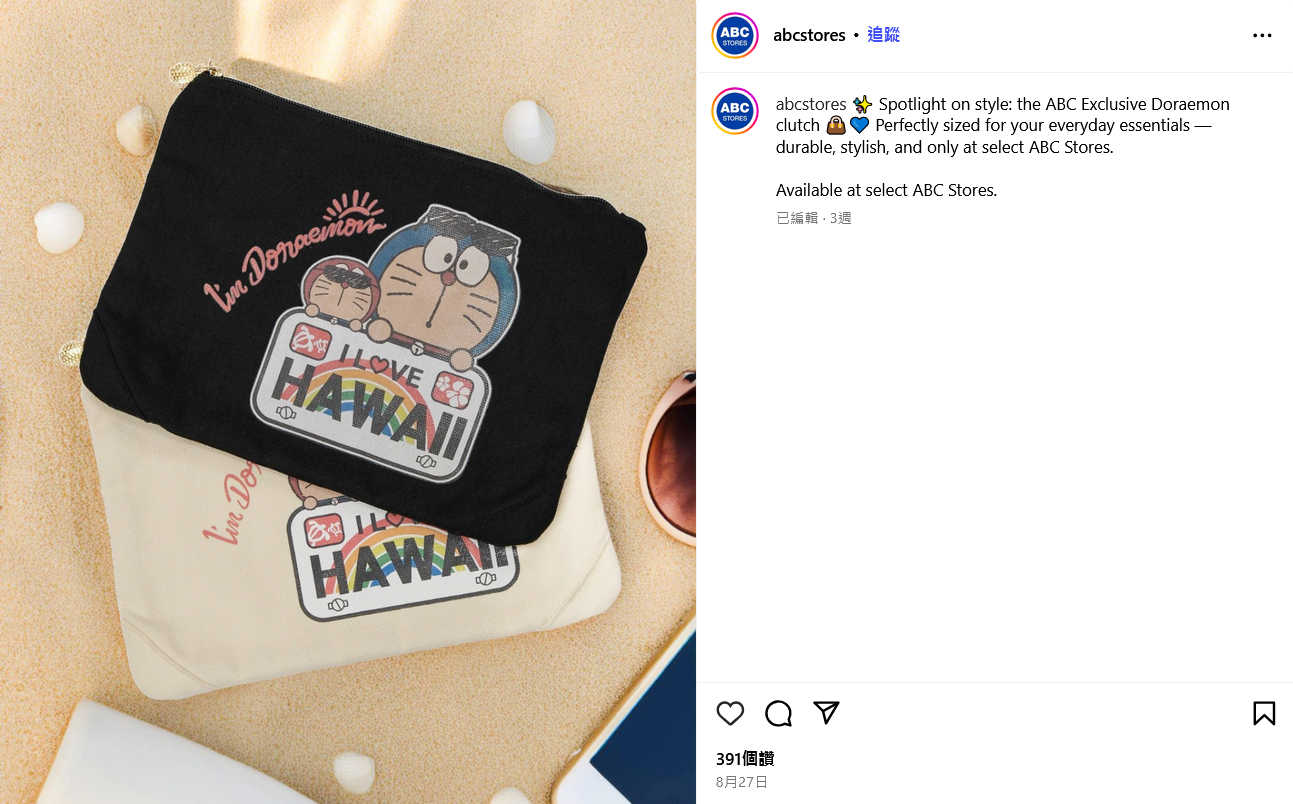Click the caption text about Doraemon clutch
Viewport: 1293px width, 804px height.
1003,125
